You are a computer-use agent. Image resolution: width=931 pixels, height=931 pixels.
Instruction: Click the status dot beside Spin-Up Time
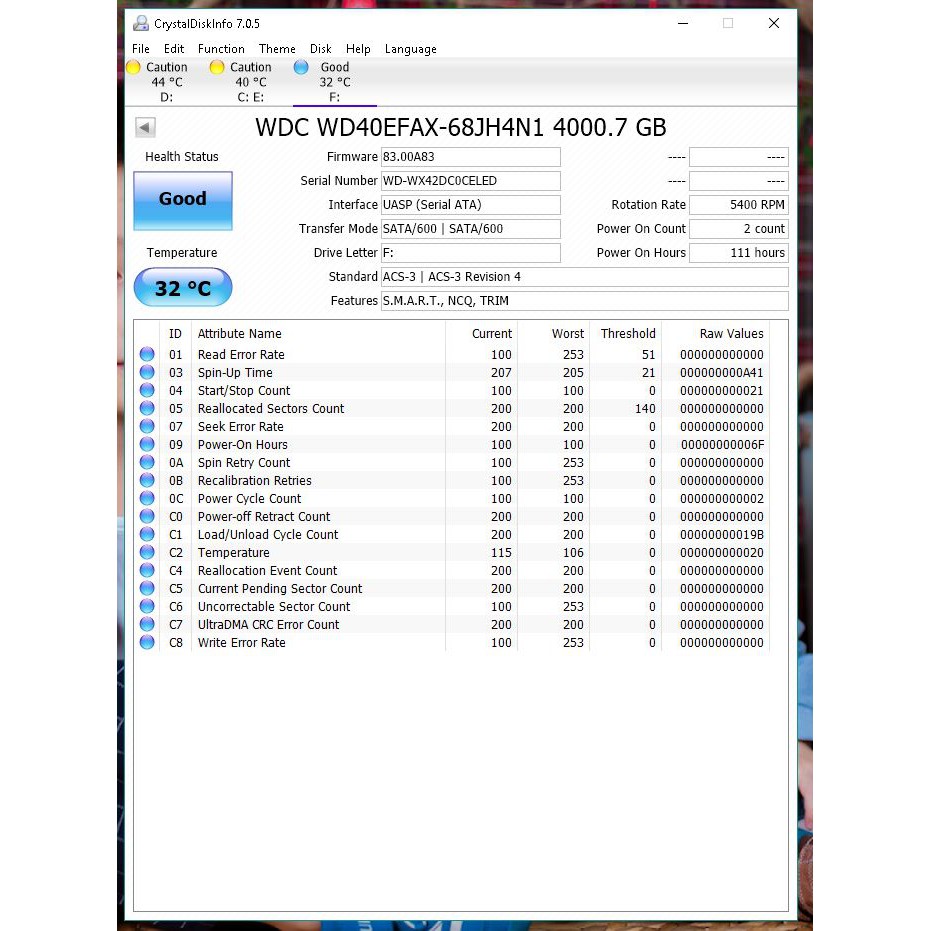coord(147,372)
